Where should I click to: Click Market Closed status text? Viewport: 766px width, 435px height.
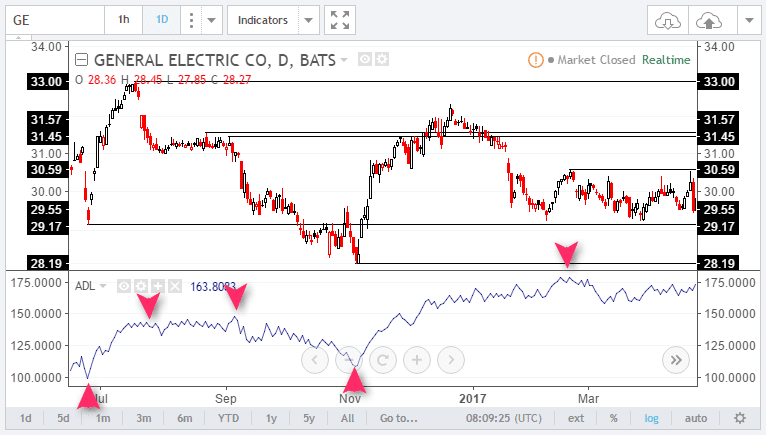[x=596, y=60]
